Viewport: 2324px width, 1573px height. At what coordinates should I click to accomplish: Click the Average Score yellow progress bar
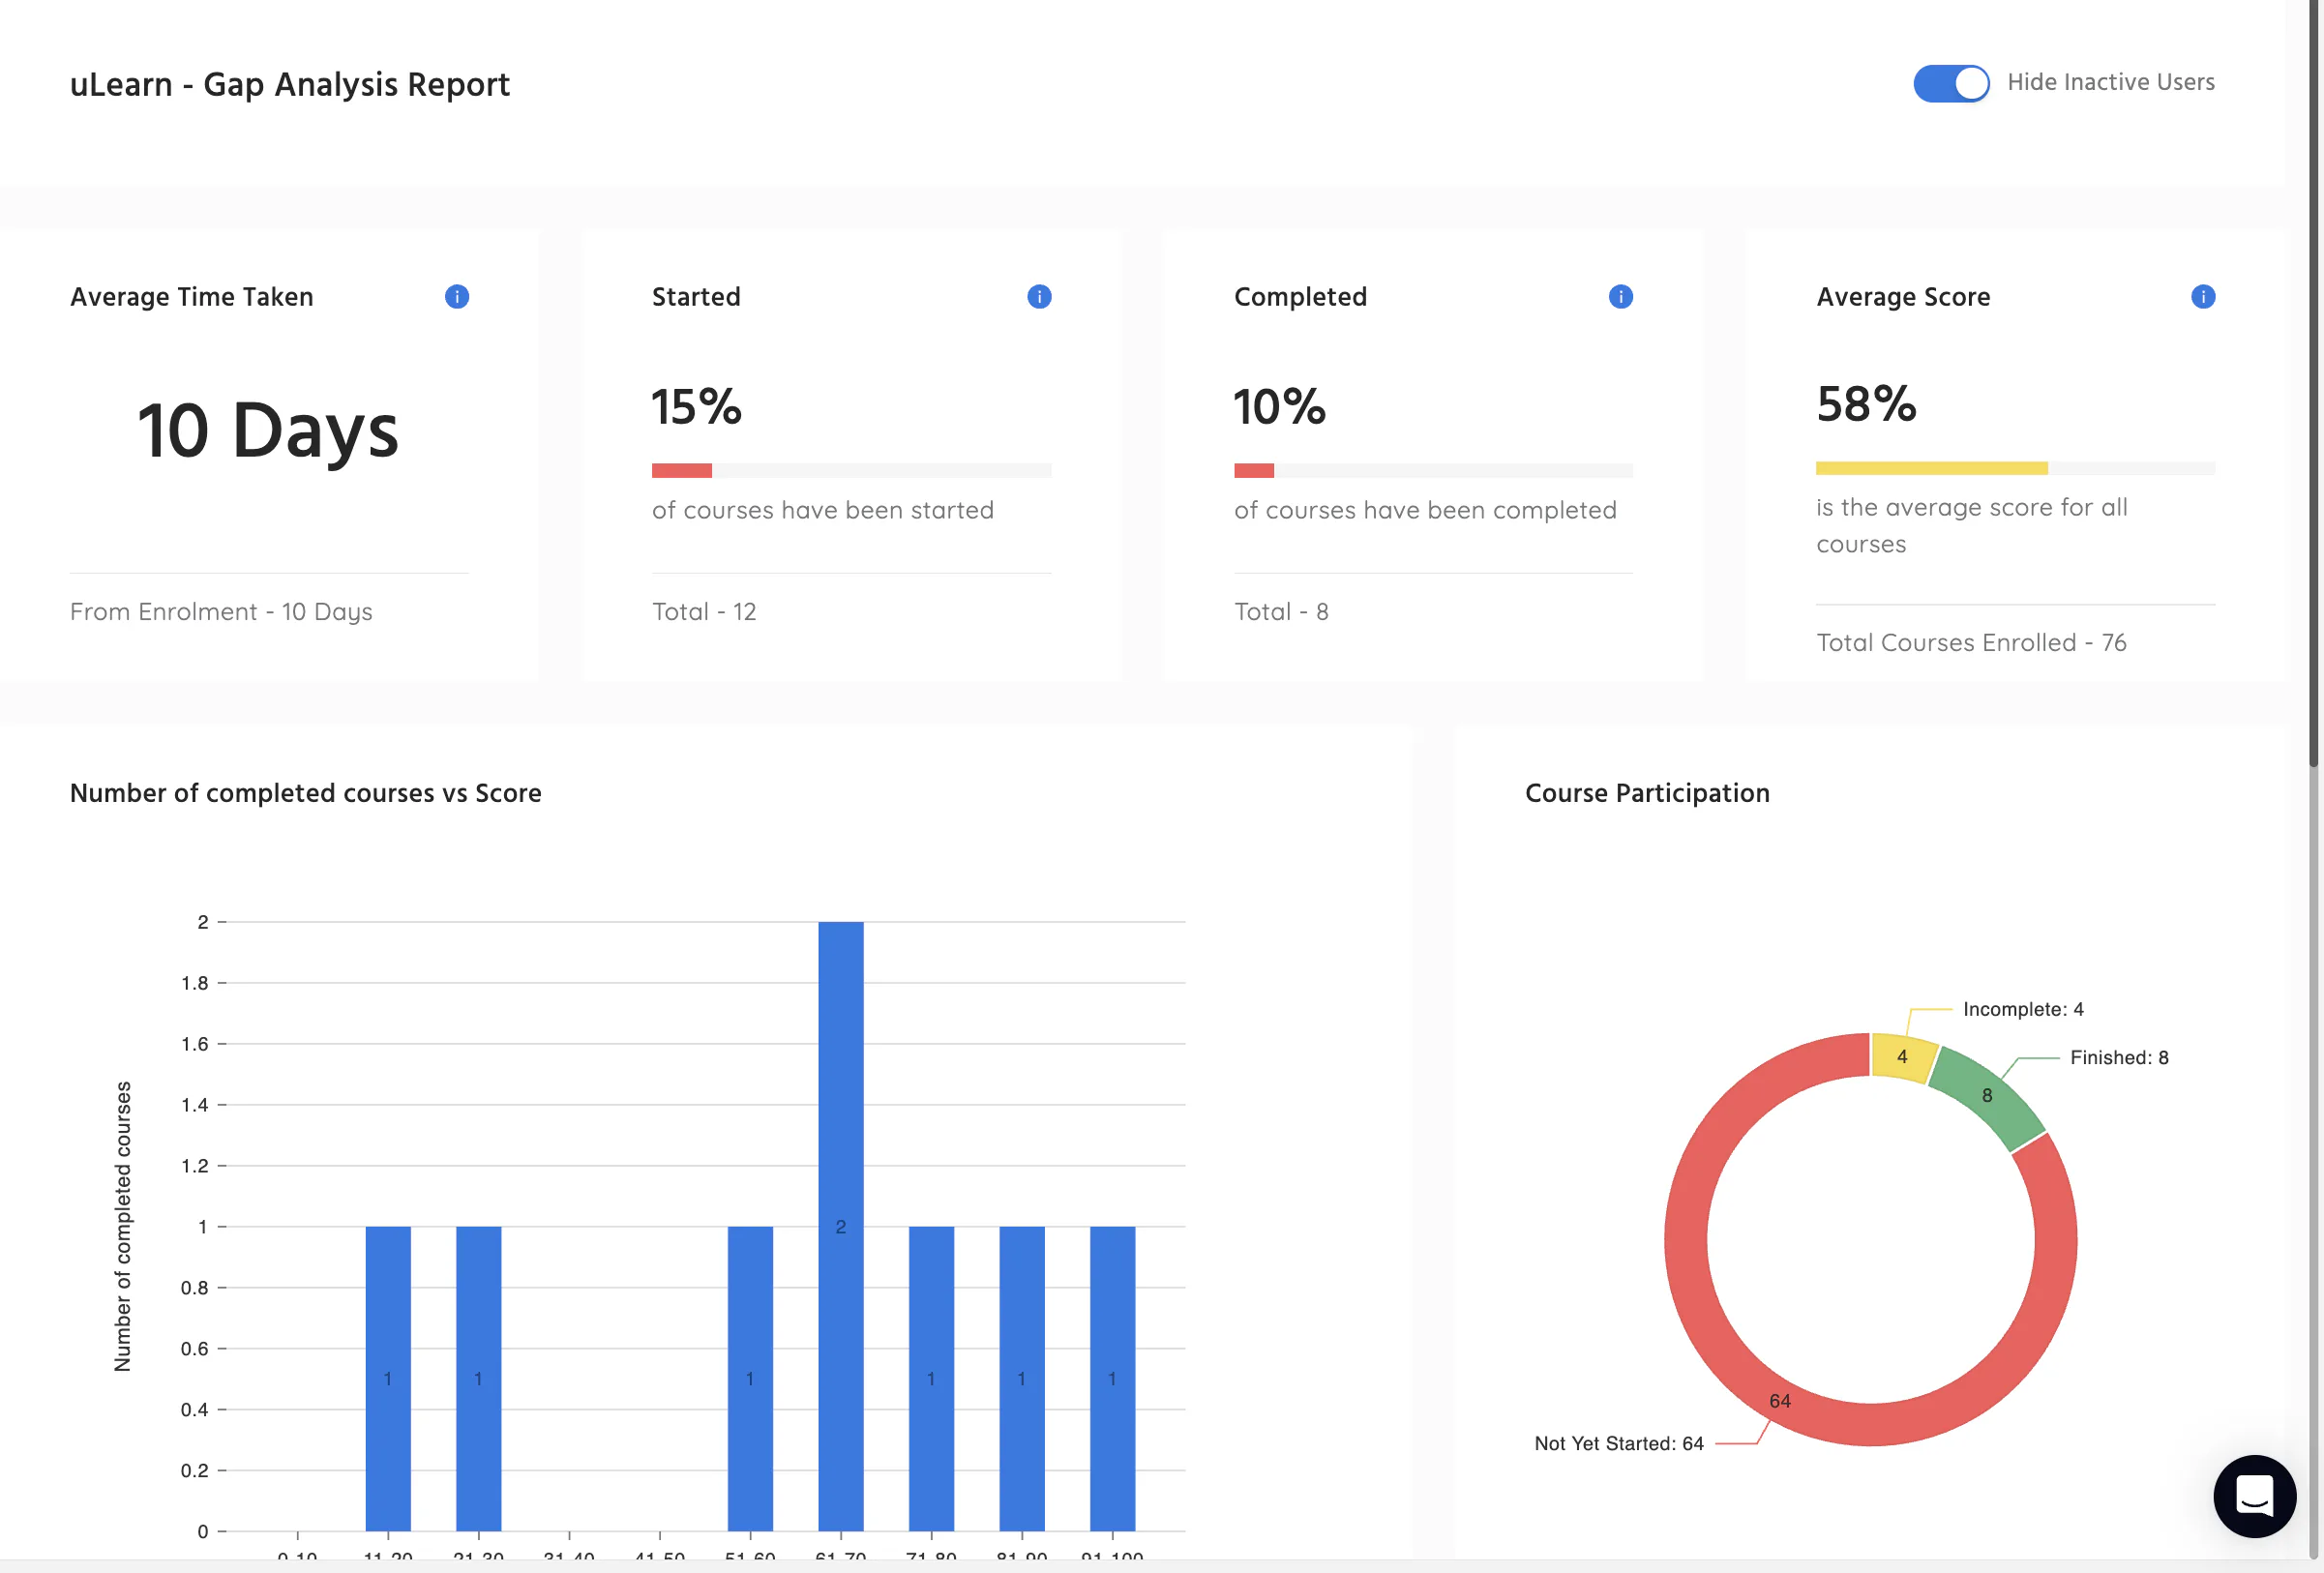tap(1932, 468)
